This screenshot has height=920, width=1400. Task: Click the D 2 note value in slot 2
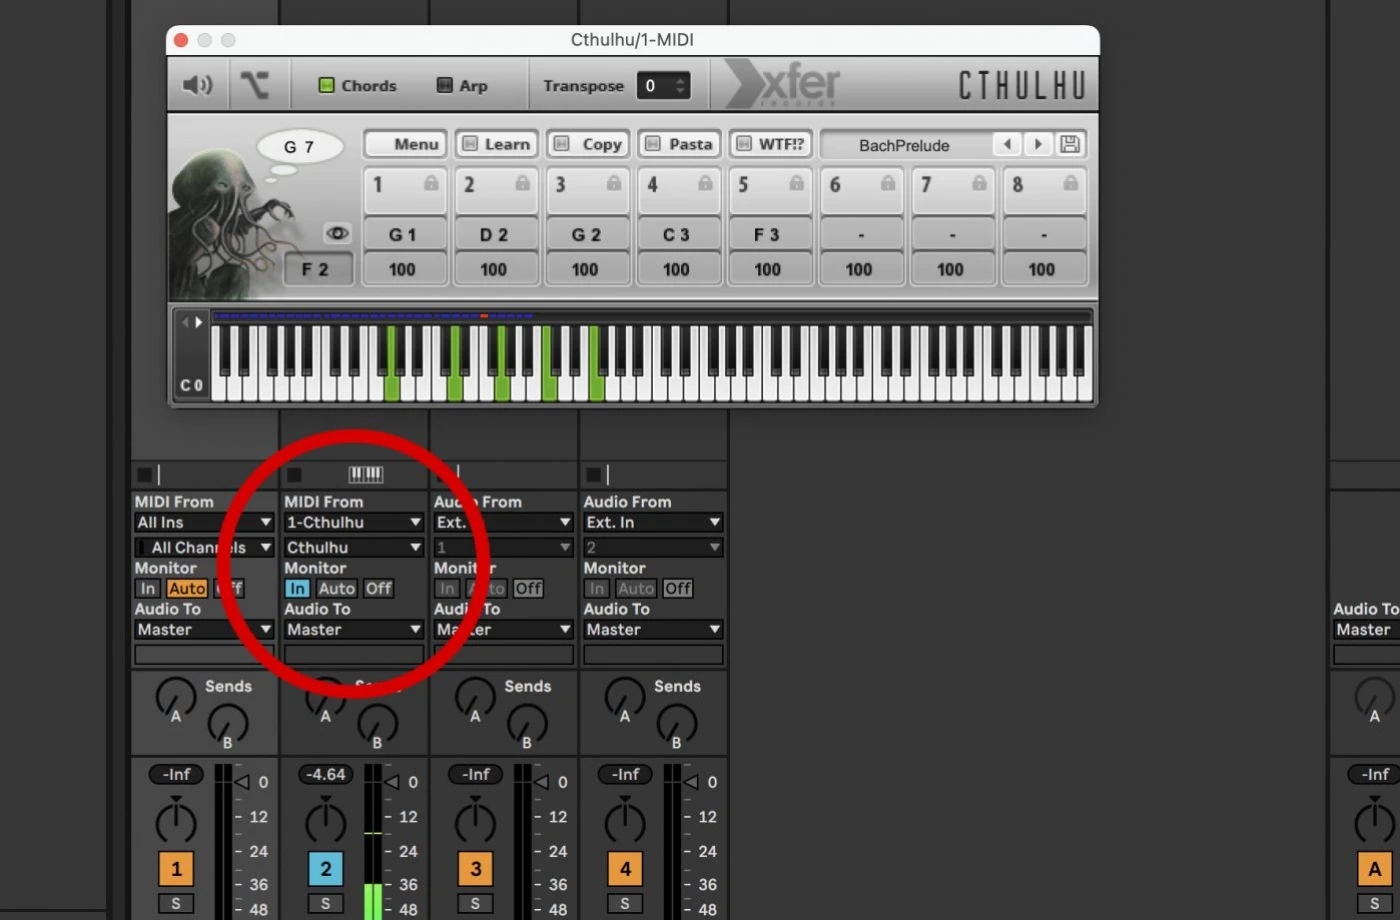pos(494,235)
